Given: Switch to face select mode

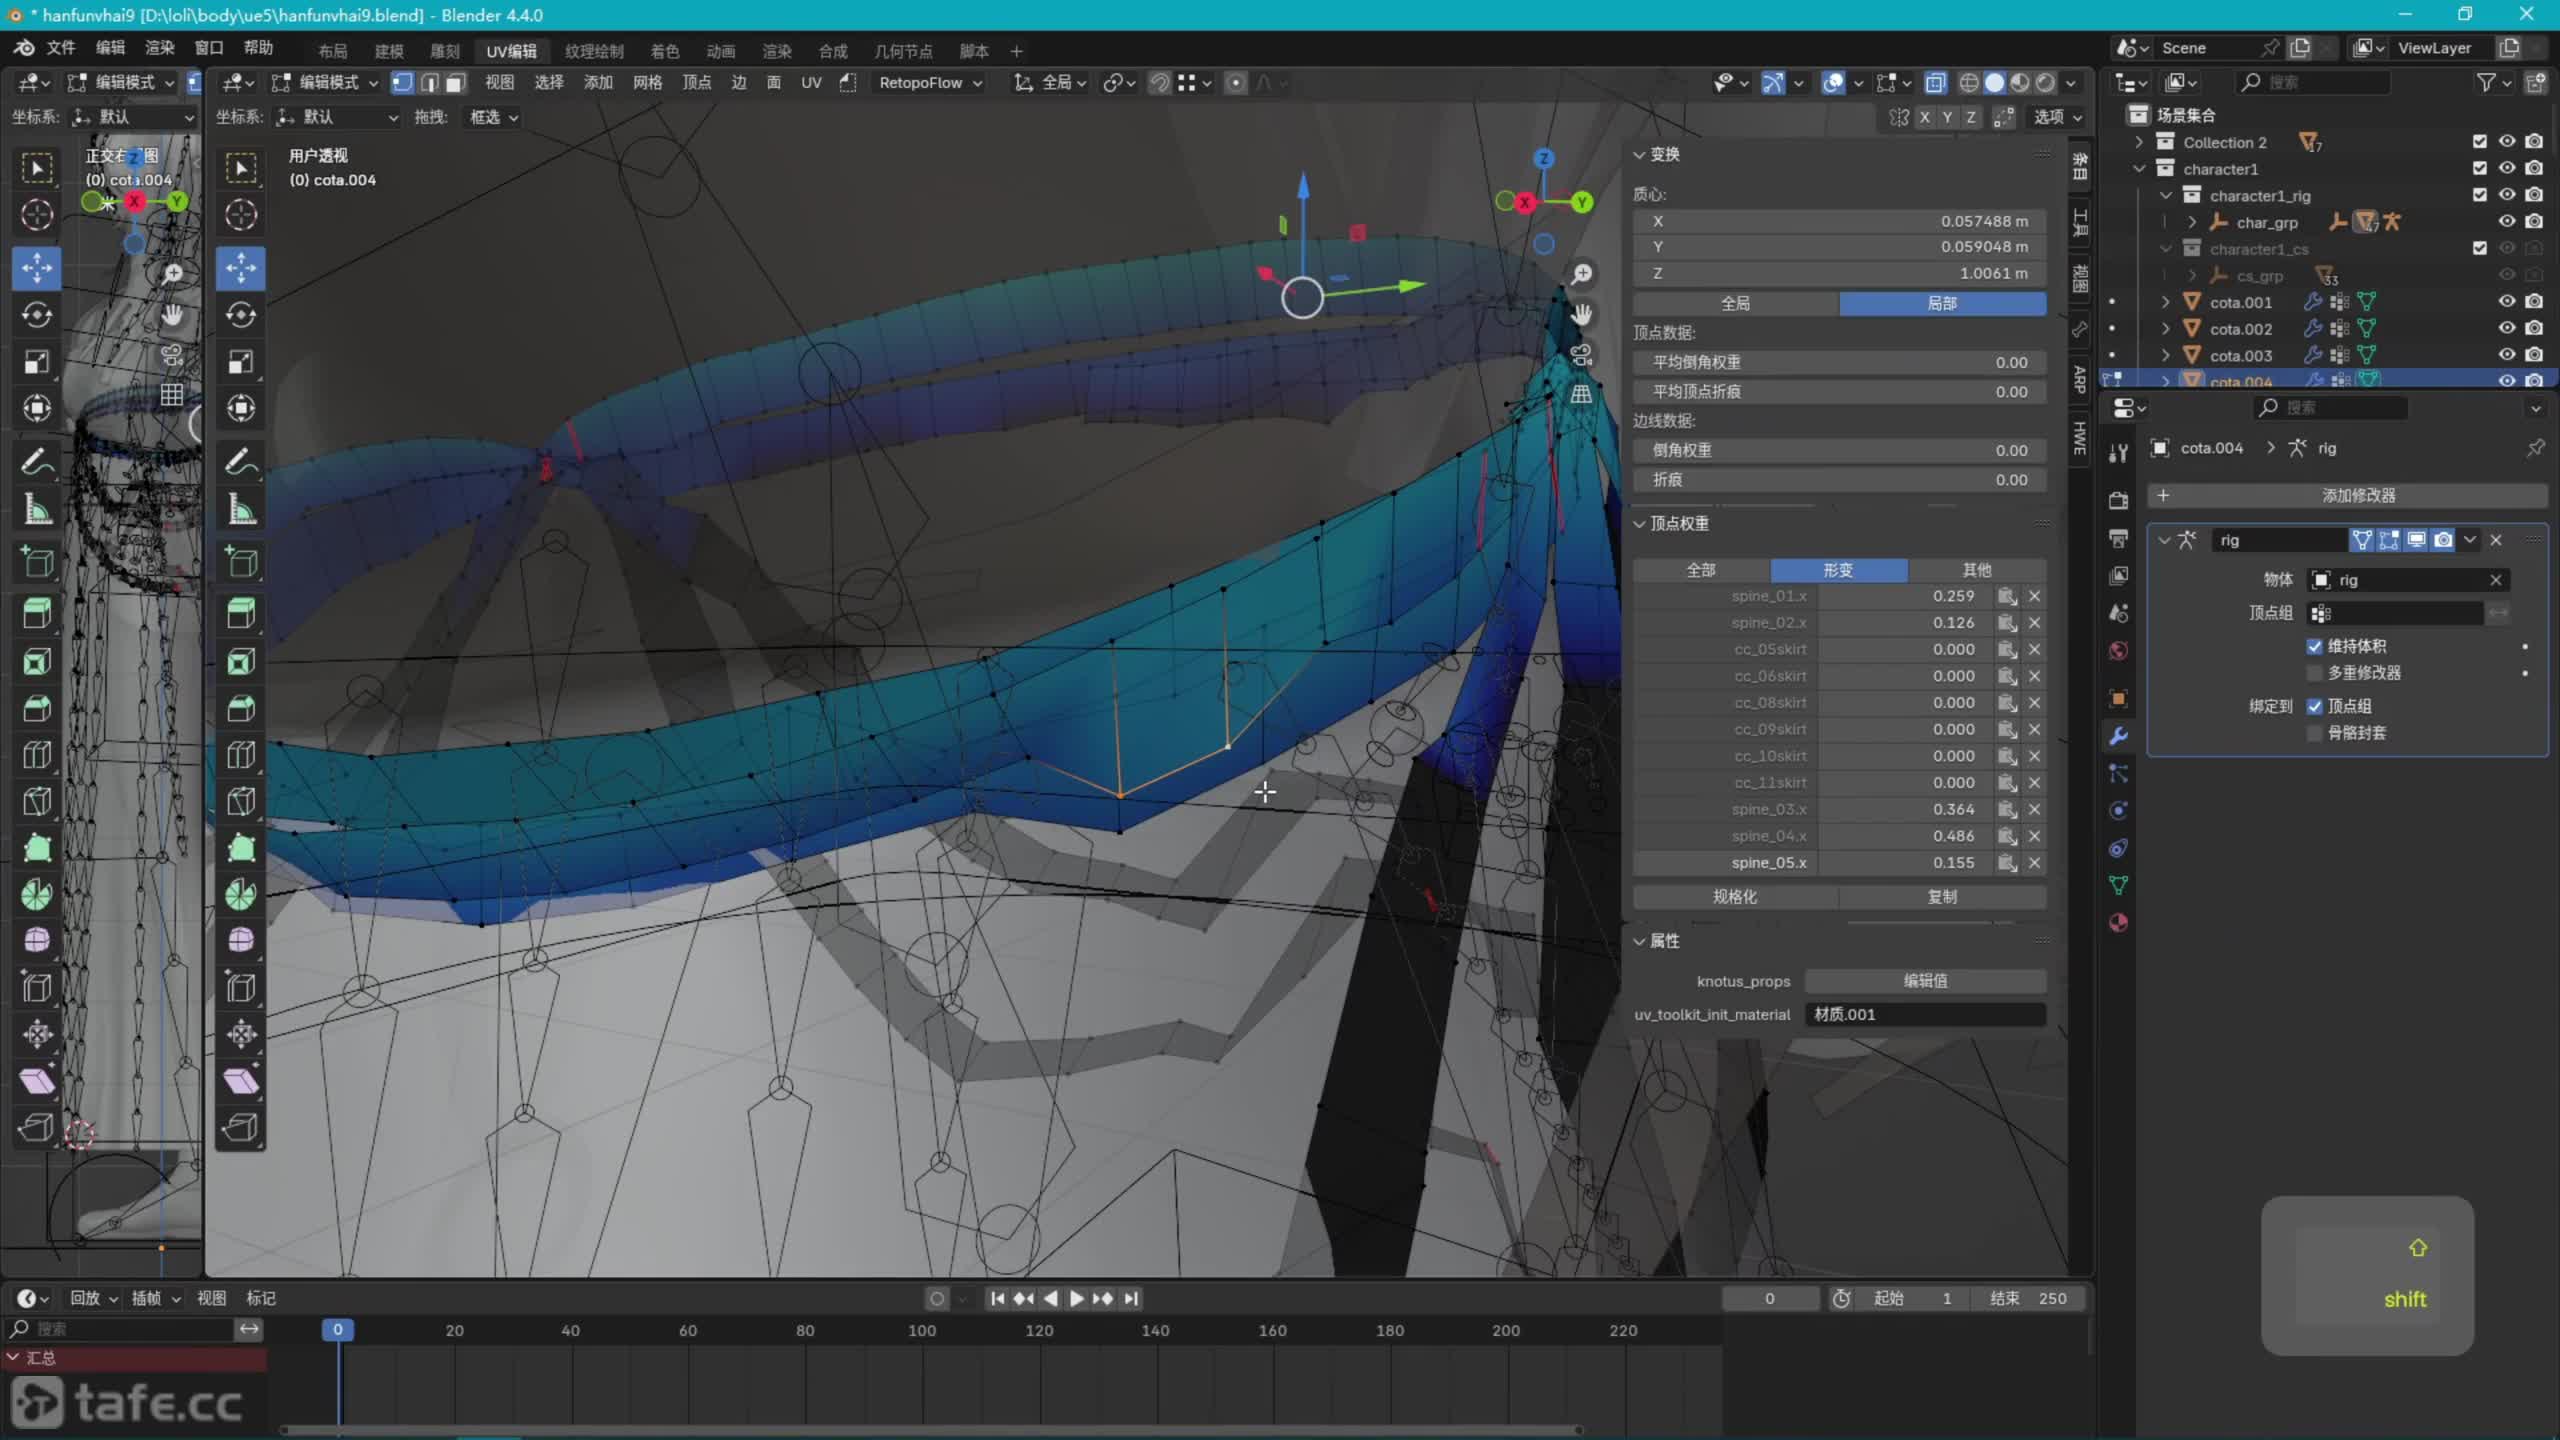Looking at the screenshot, I should coord(456,83).
